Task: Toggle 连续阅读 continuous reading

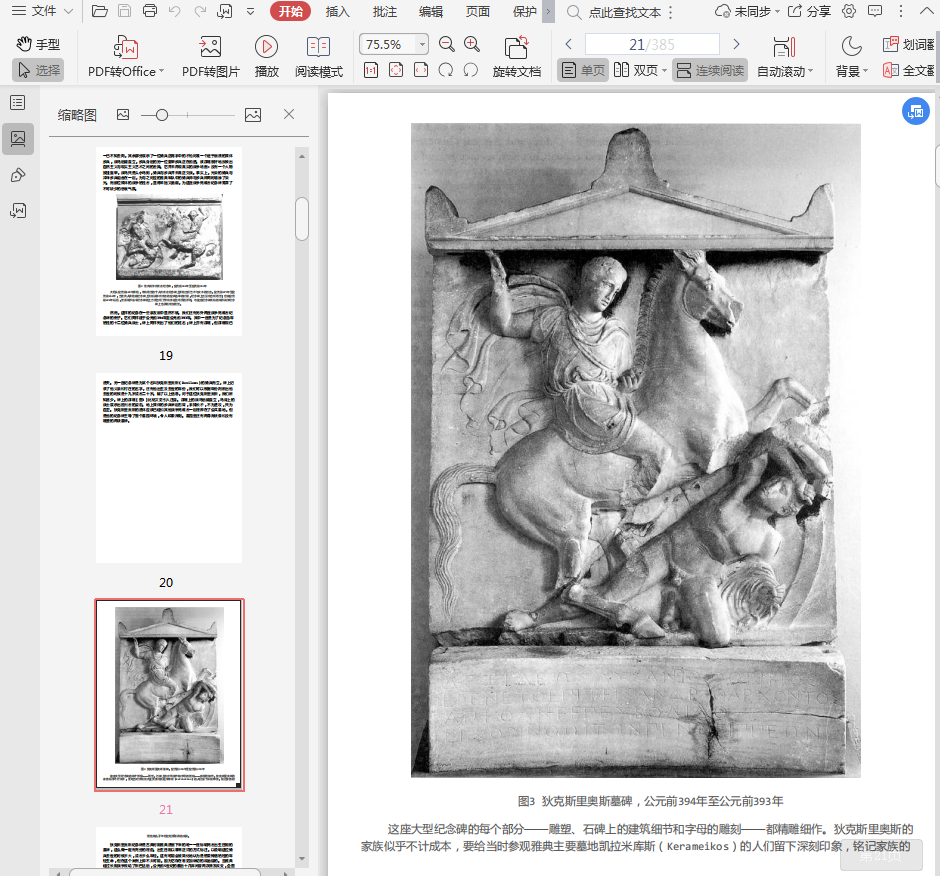Action: click(710, 70)
